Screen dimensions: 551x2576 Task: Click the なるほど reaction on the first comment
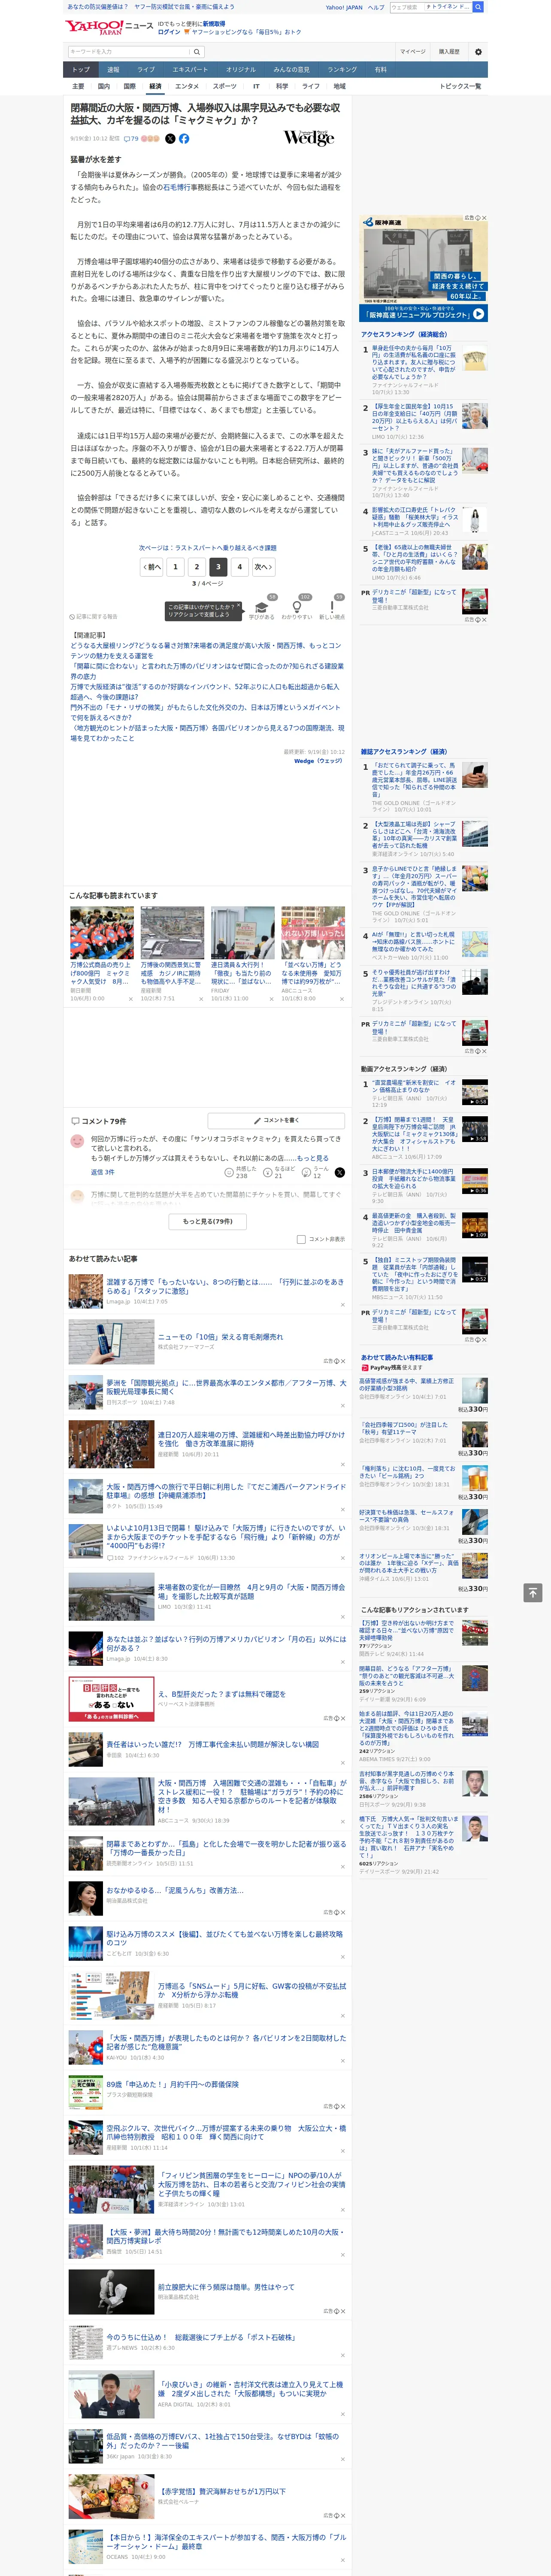coord(279,1172)
